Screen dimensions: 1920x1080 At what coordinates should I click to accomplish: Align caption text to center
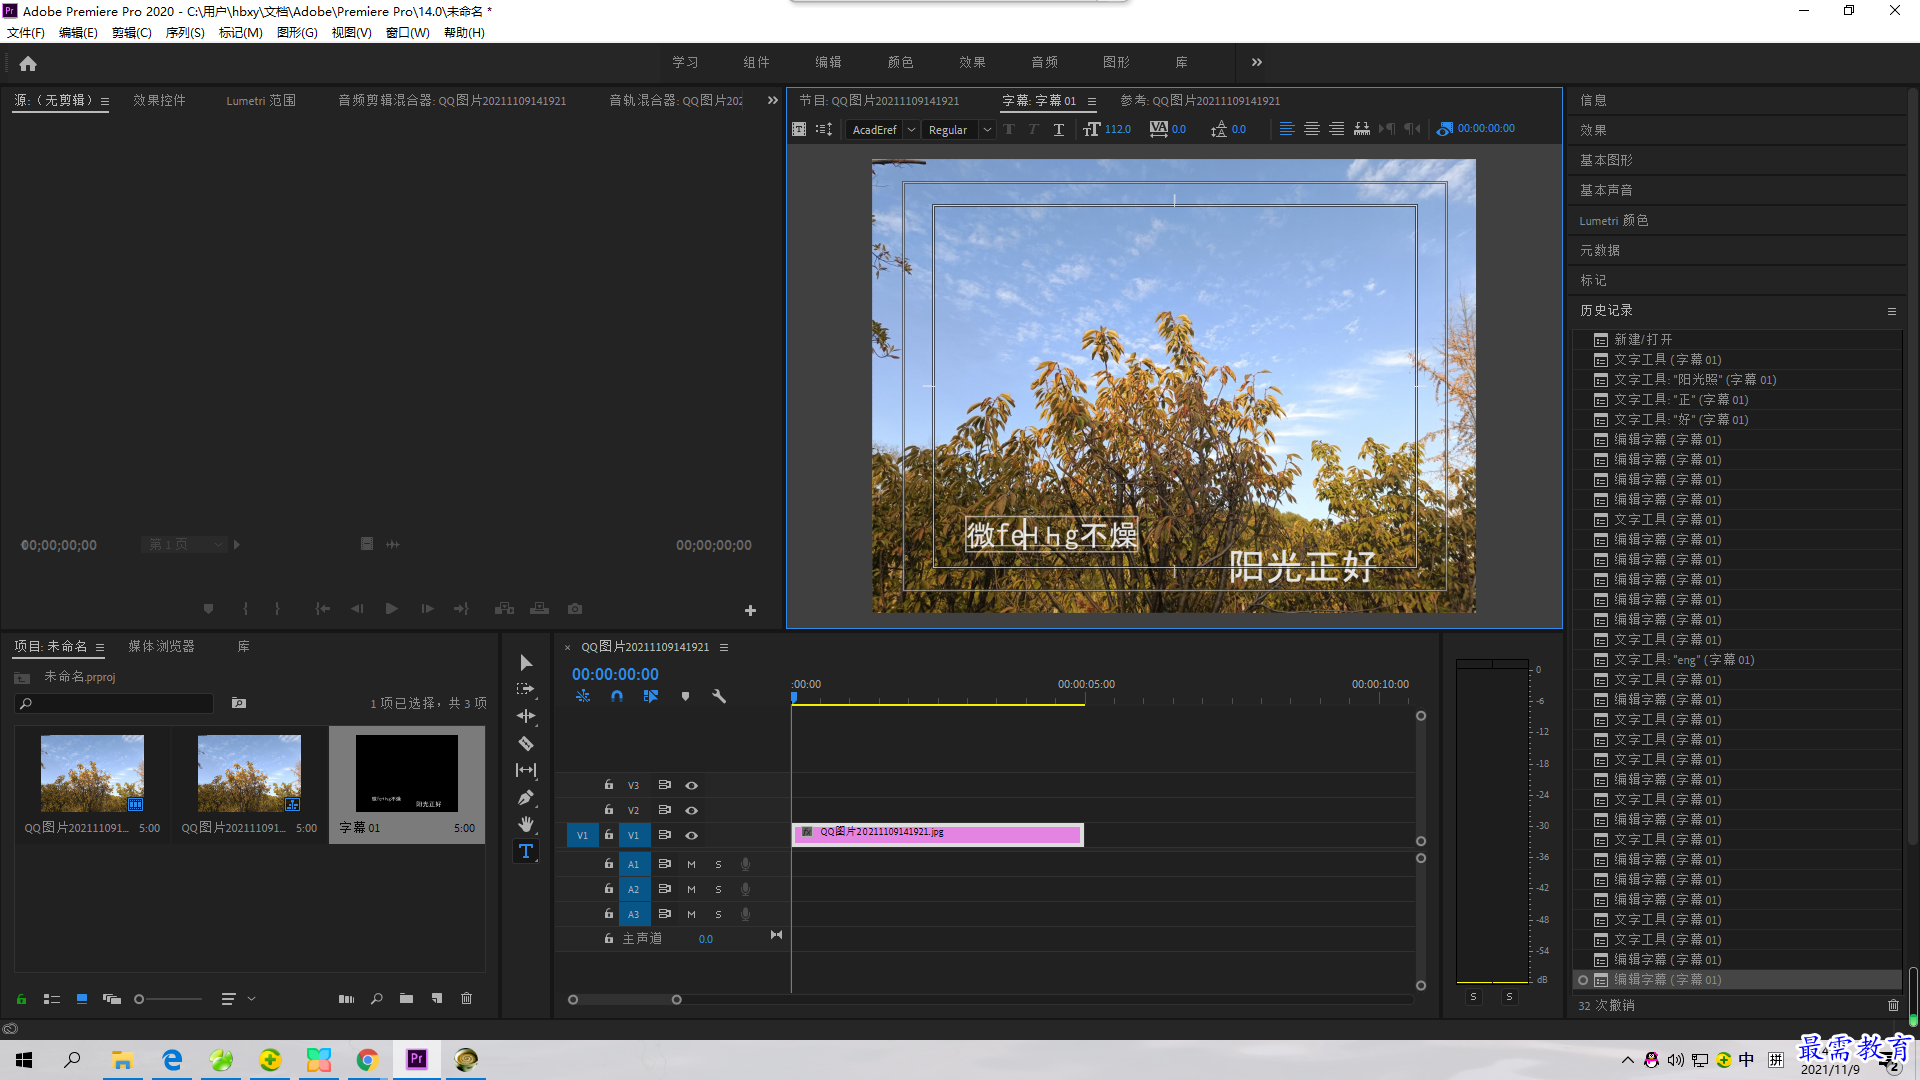tap(1312, 129)
